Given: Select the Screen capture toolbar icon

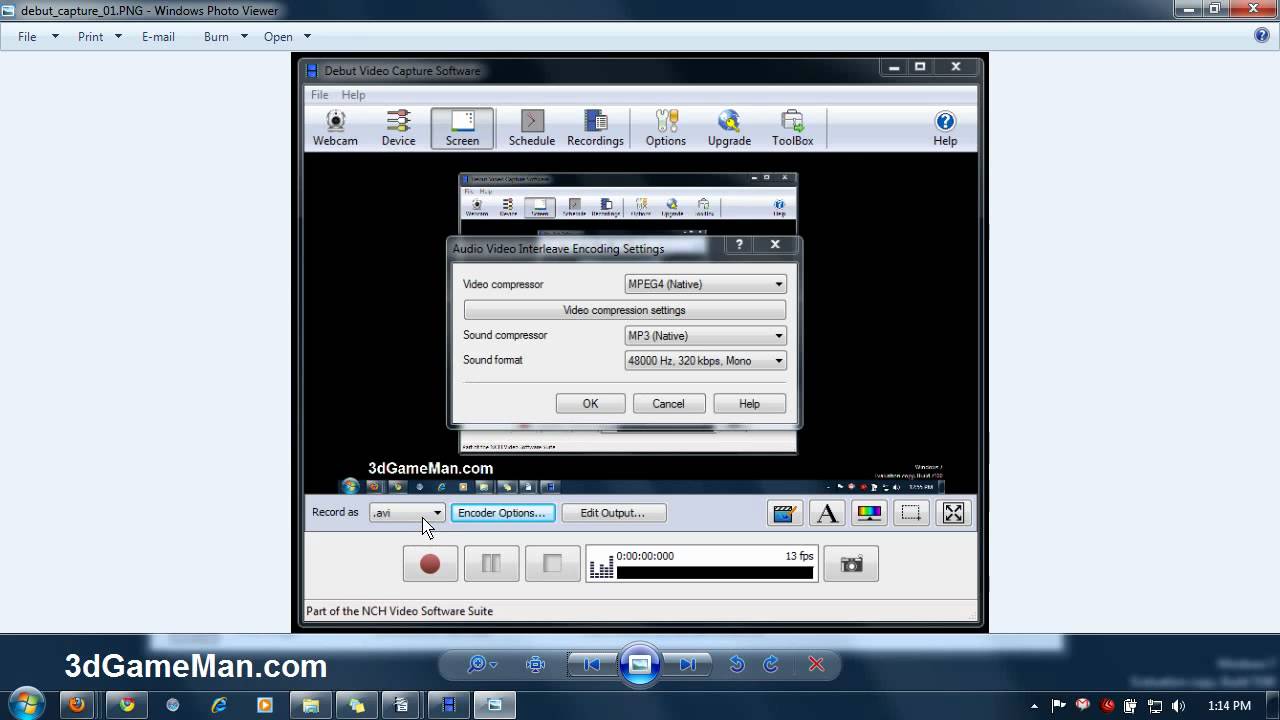Looking at the screenshot, I should (462, 129).
